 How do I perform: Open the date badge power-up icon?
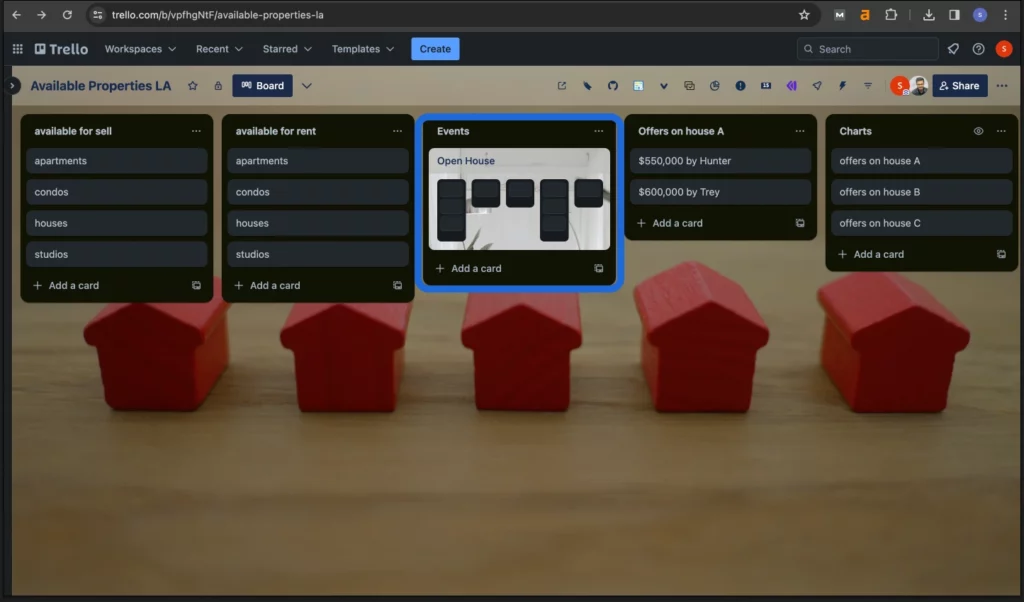765,86
